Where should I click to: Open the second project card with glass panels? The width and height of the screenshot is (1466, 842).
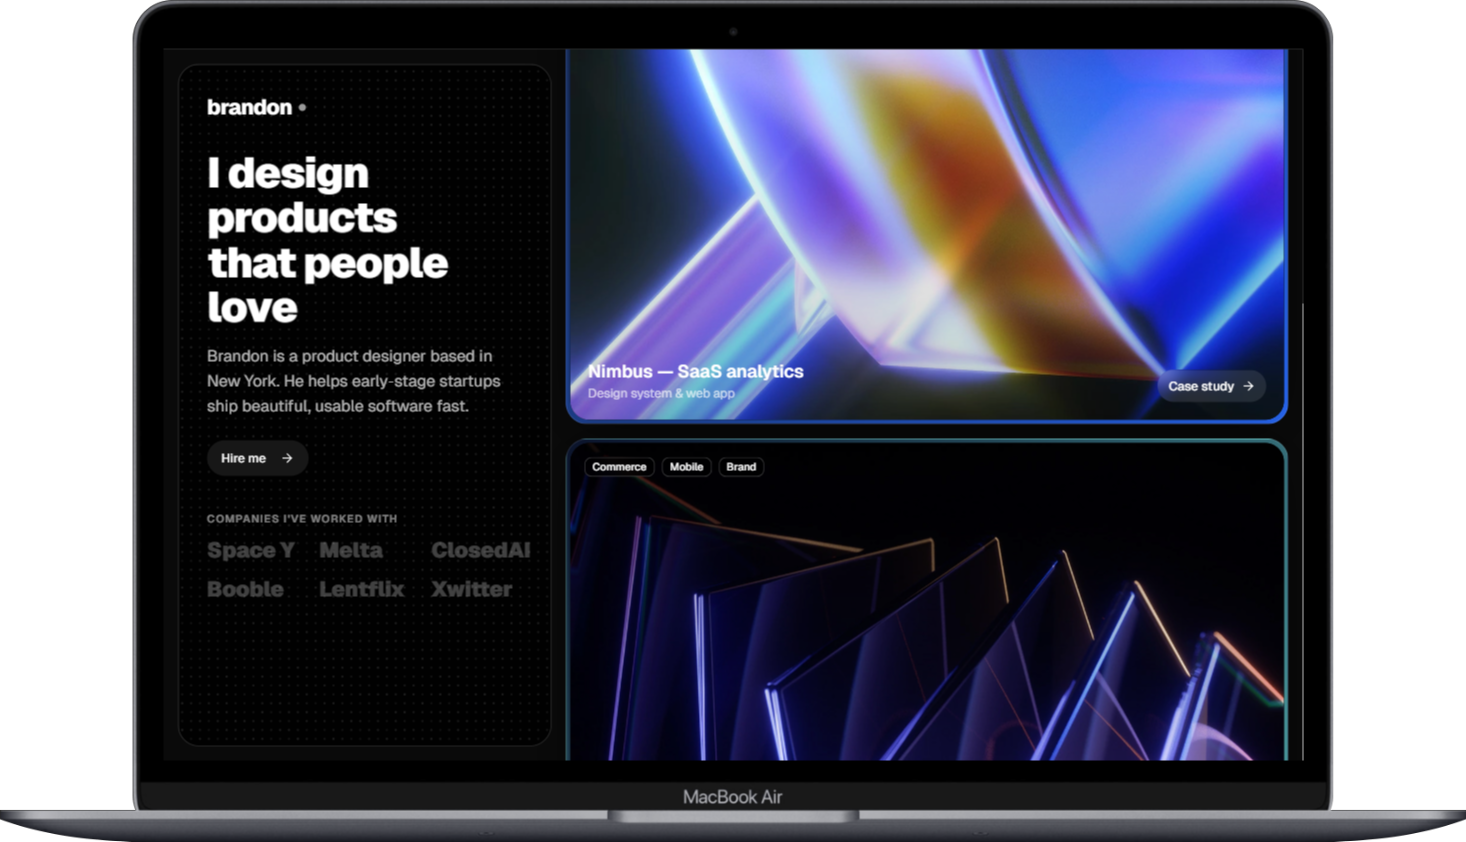(925, 620)
